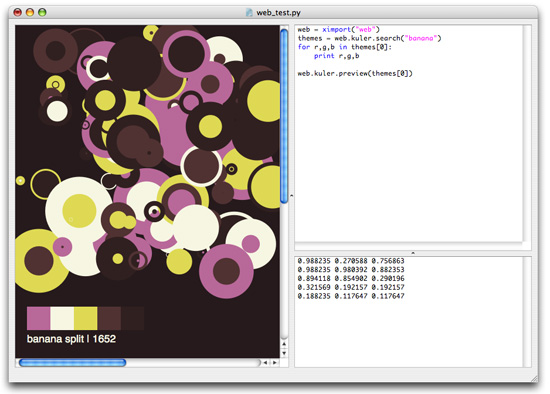The image size is (550, 394).
Task: Click the canvas scroll down arrow
Action: point(284,353)
